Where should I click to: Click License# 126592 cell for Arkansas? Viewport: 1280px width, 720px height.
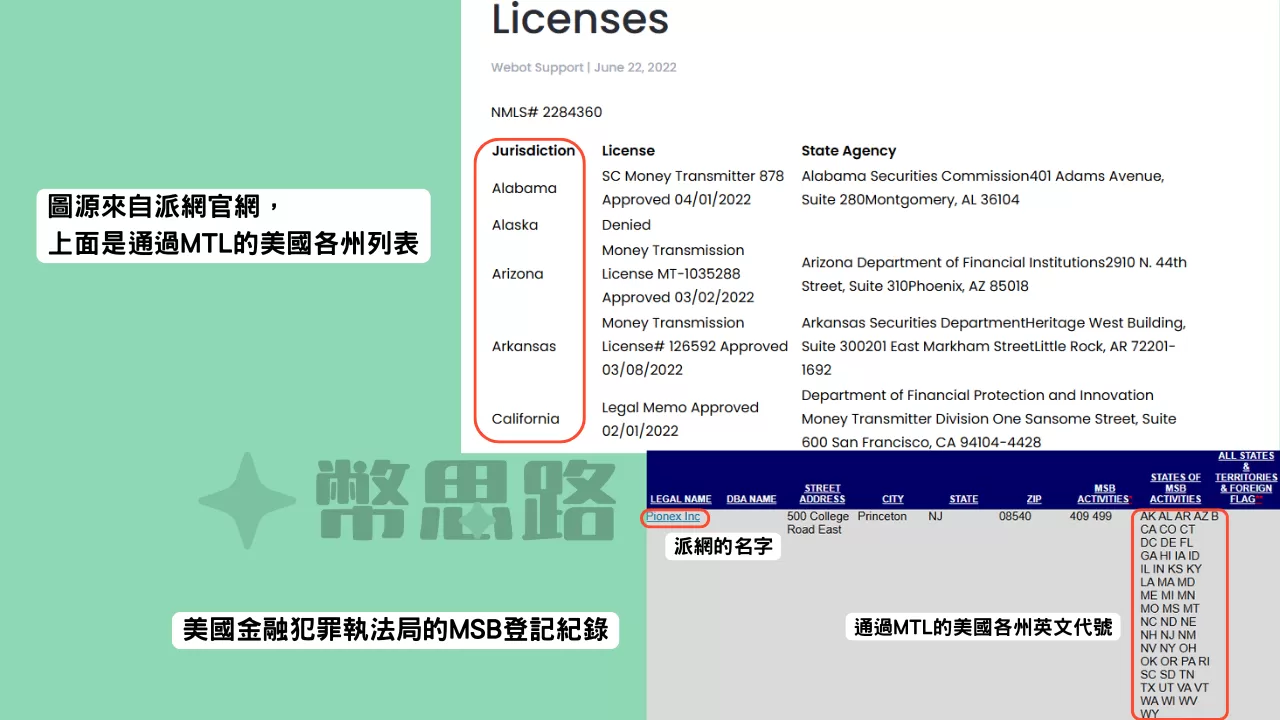pyautogui.click(x=695, y=346)
